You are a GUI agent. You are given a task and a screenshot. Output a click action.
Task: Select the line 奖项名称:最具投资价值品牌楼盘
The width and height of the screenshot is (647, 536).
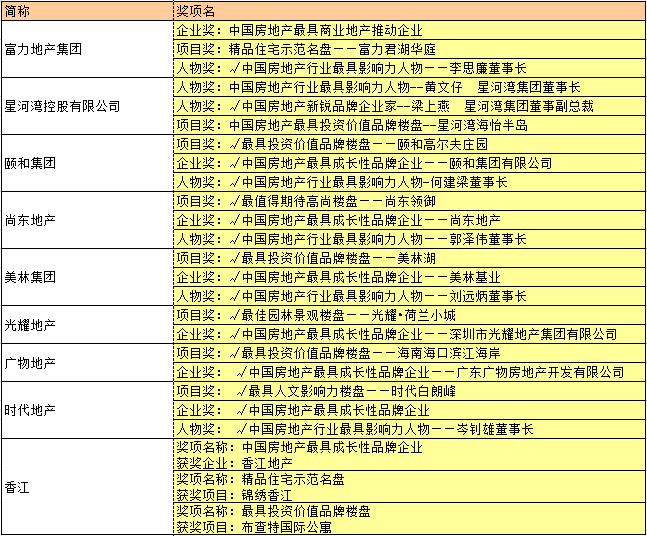[273, 511]
